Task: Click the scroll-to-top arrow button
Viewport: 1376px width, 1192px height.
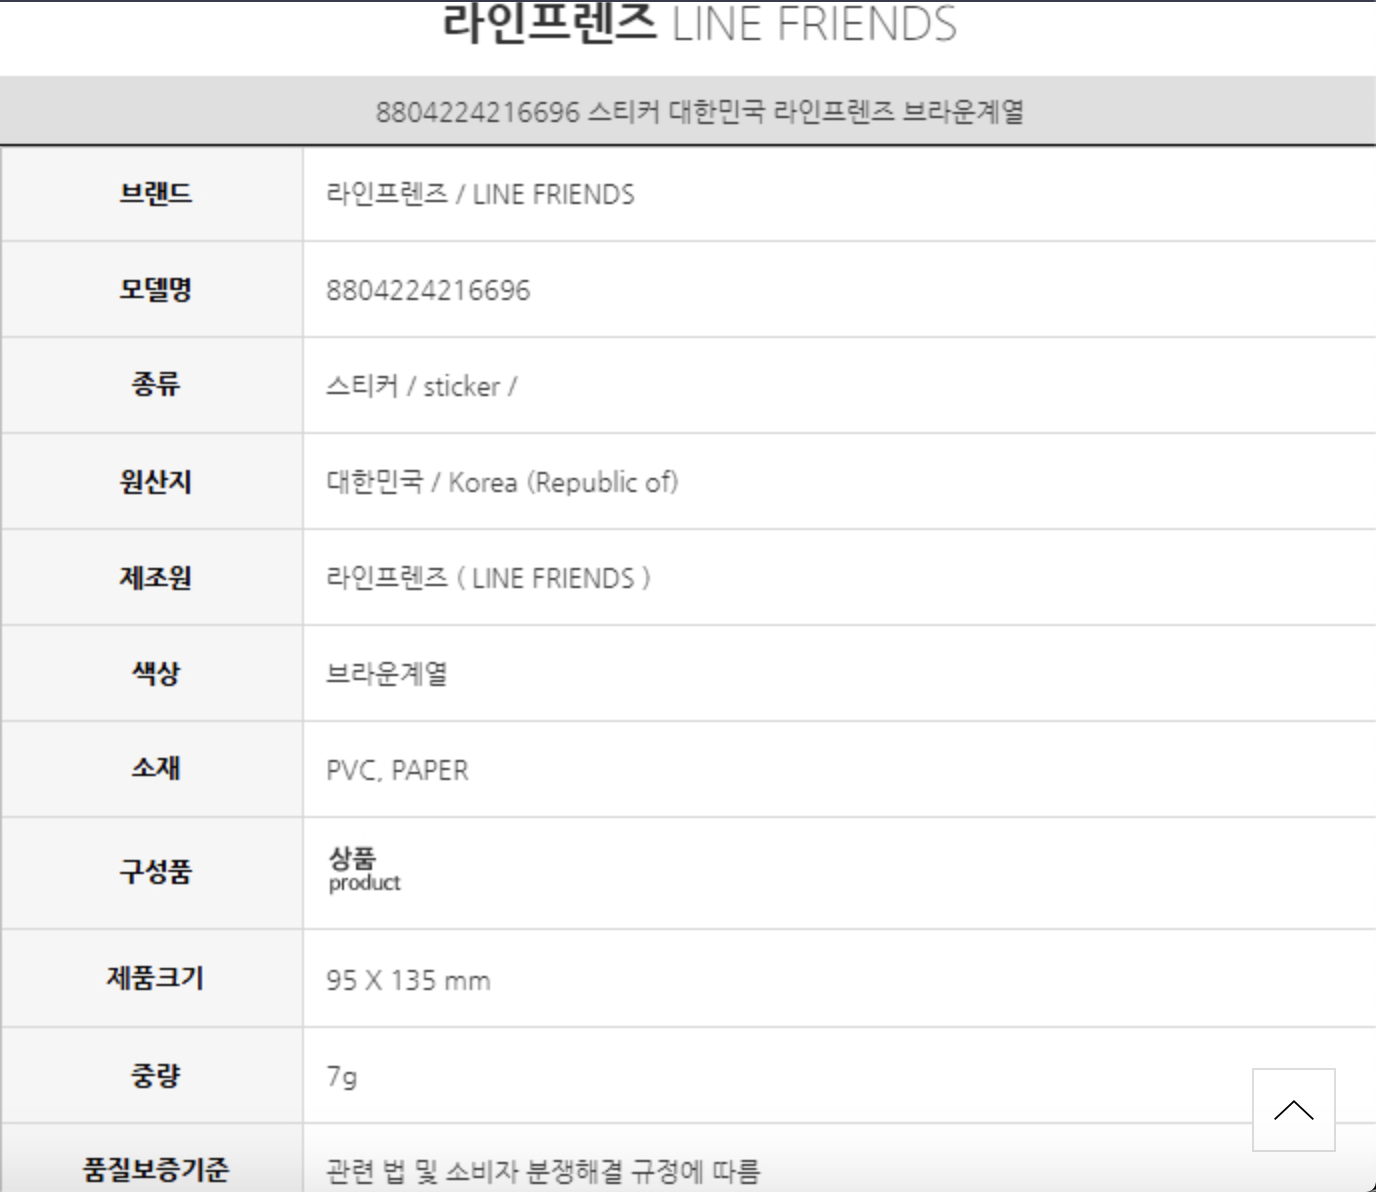Action: (x=1293, y=1110)
